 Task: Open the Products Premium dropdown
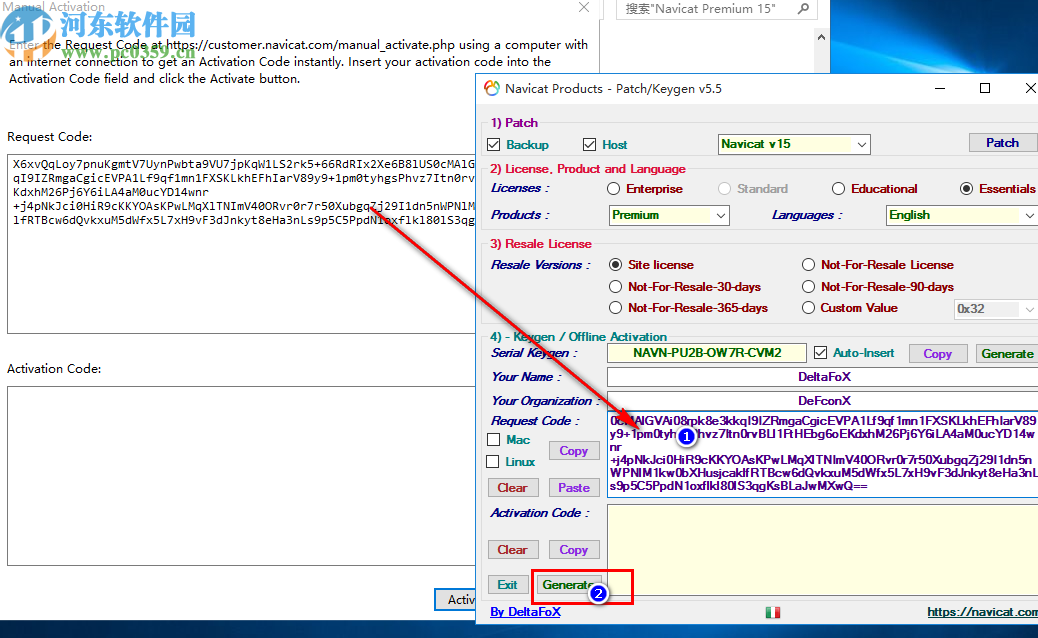click(669, 215)
